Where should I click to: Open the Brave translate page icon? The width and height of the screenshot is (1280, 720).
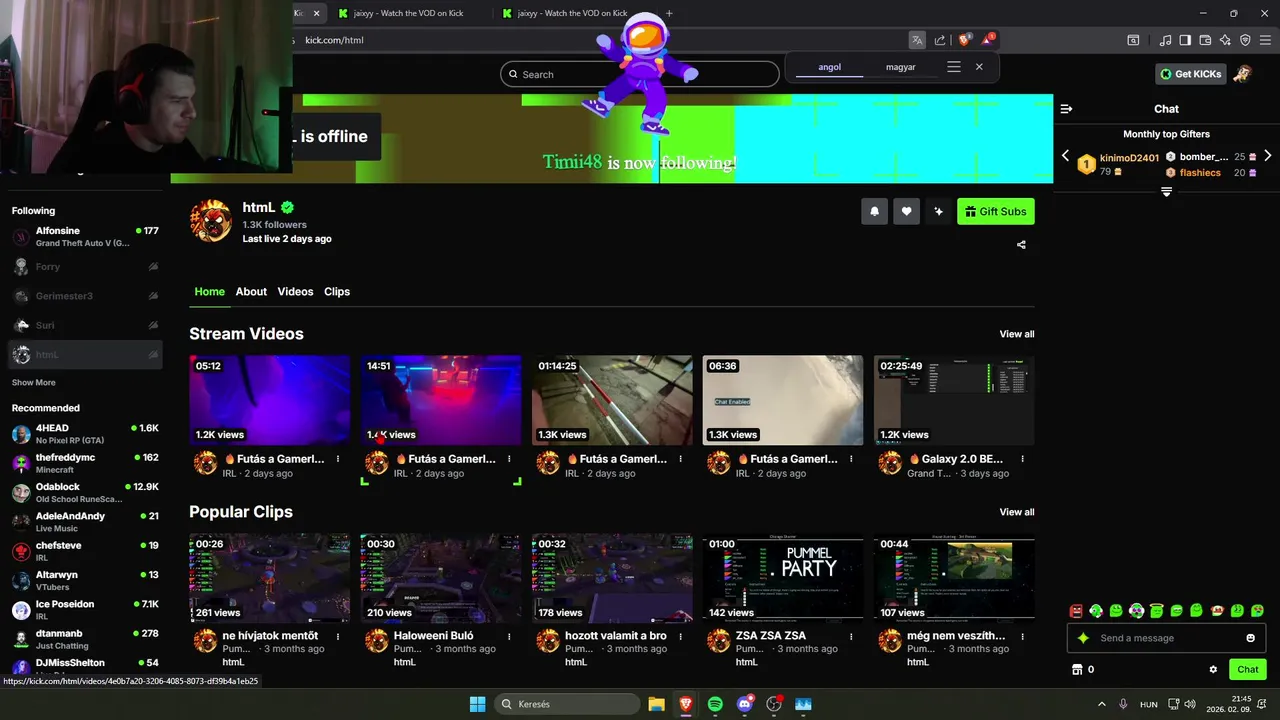[917, 40]
